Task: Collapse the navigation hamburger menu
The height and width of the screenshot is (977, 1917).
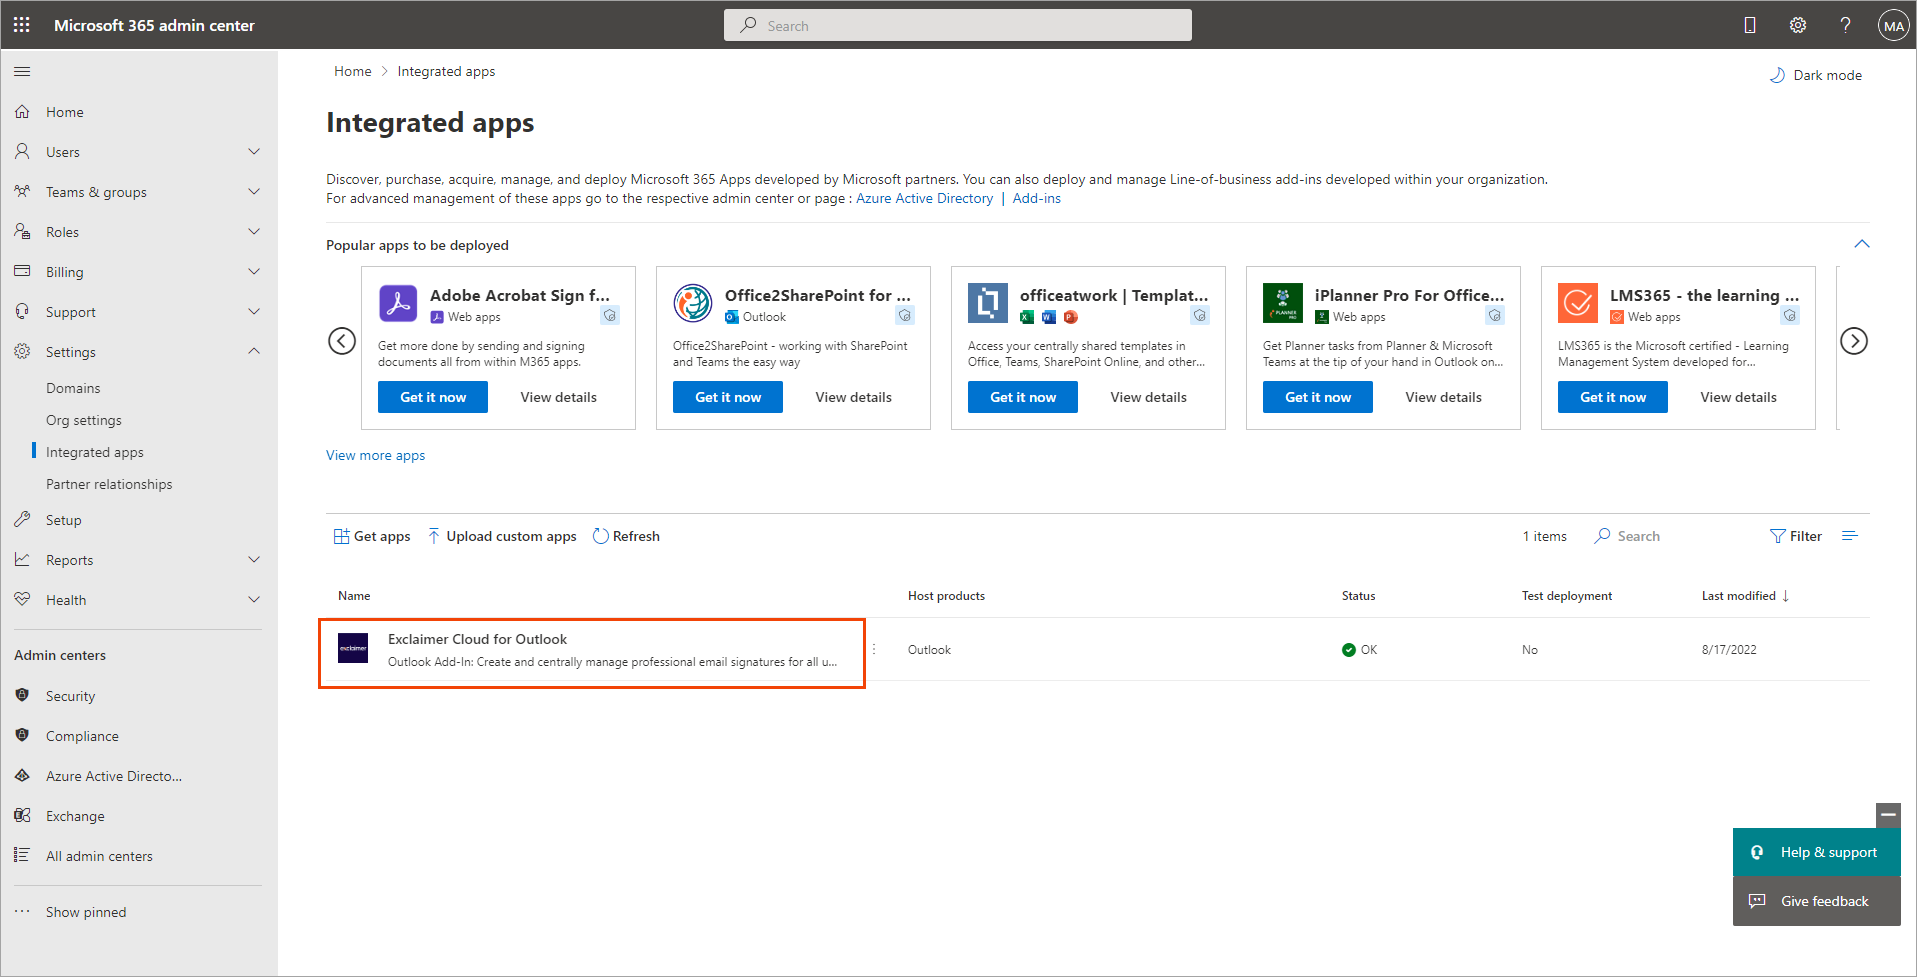Action: (x=22, y=71)
